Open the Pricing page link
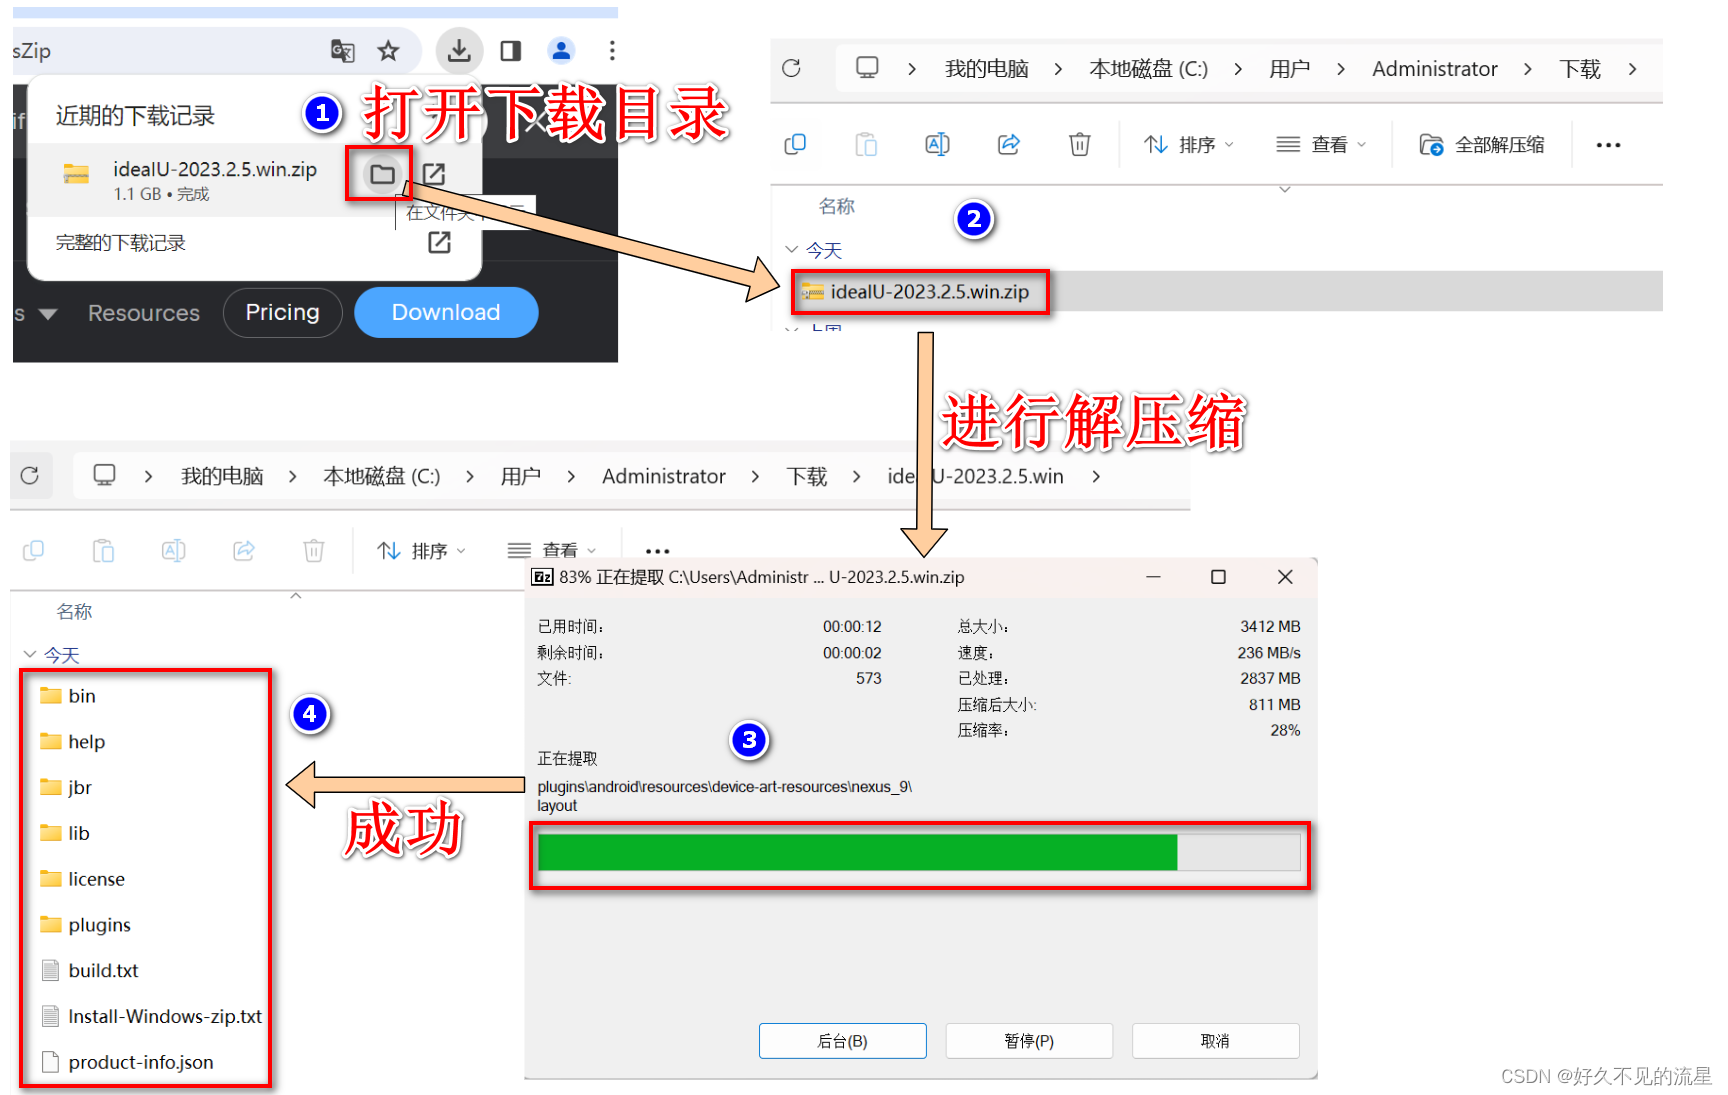The height and width of the screenshot is (1095, 1728). pos(282,313)
